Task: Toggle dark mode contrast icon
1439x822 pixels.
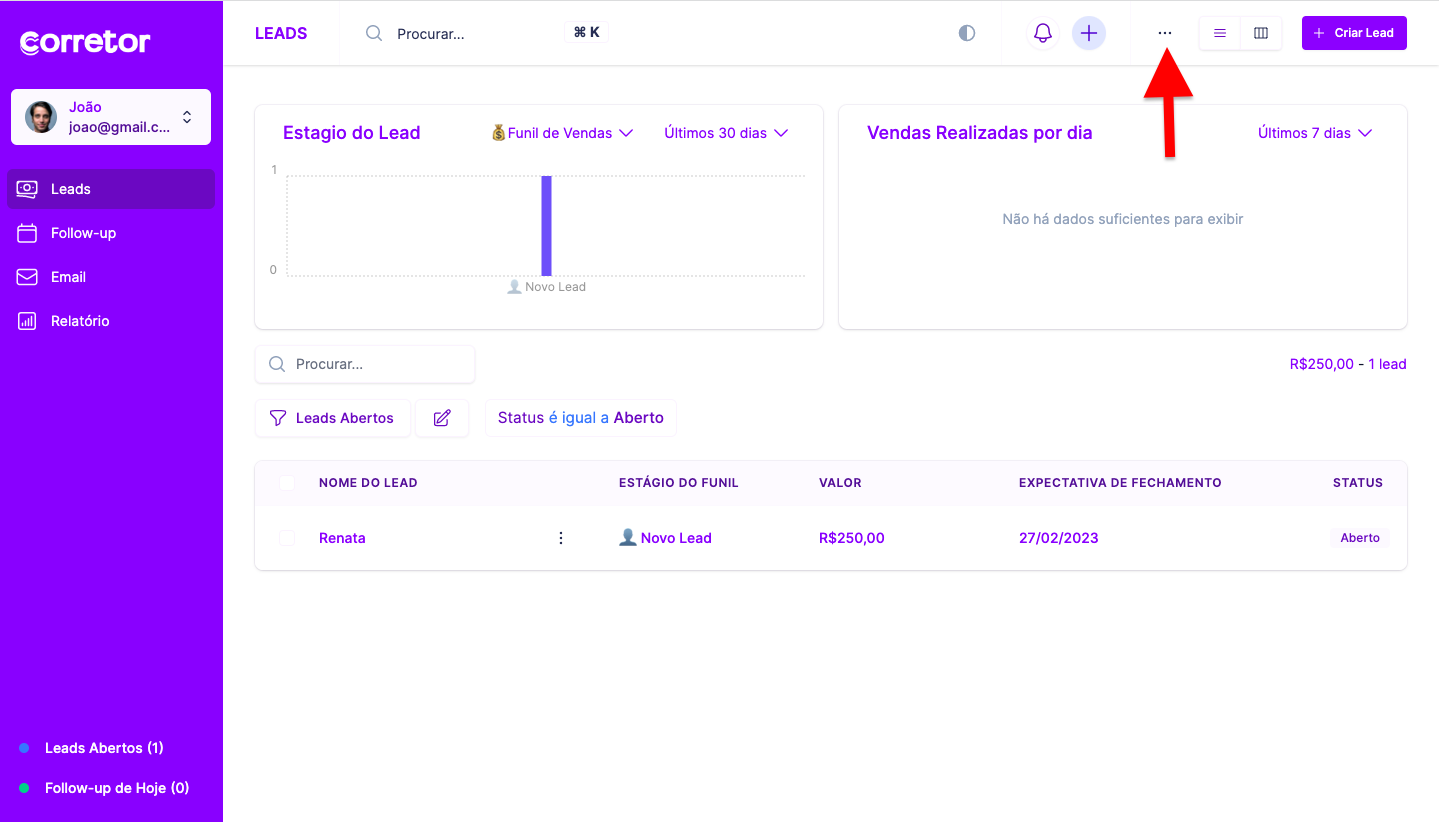Action: [x=966, y=33]
